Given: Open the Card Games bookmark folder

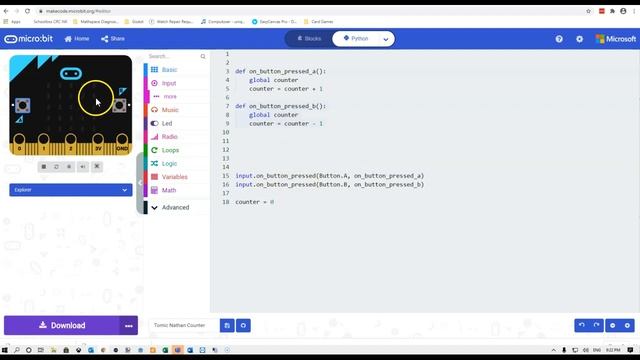Looking at the screenshot, I should pyautogui.click(x=318, y=22).
